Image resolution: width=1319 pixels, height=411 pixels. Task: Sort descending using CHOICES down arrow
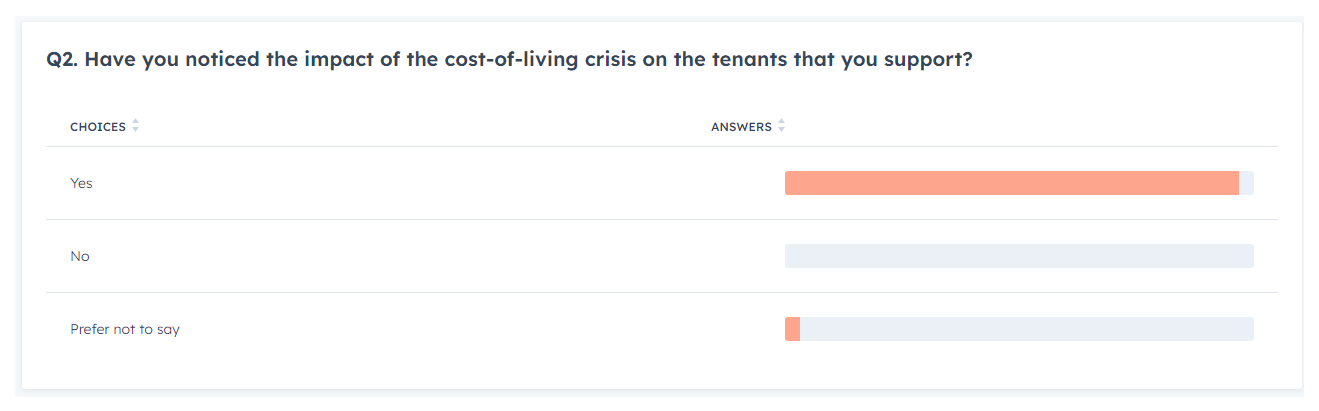(135, 131)
